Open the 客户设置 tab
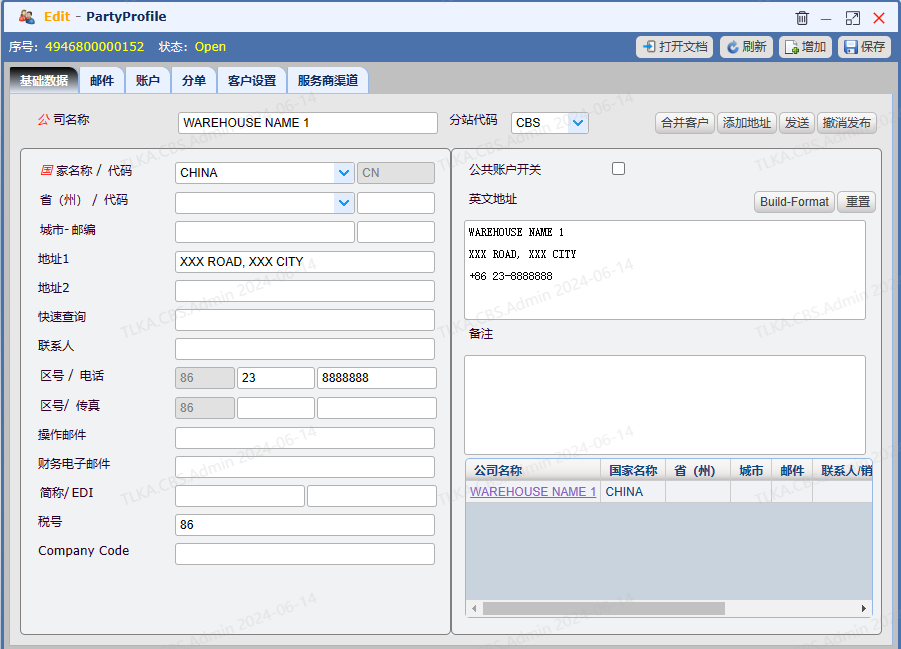This screenshot has width=901, height=649. coord(252,80)
